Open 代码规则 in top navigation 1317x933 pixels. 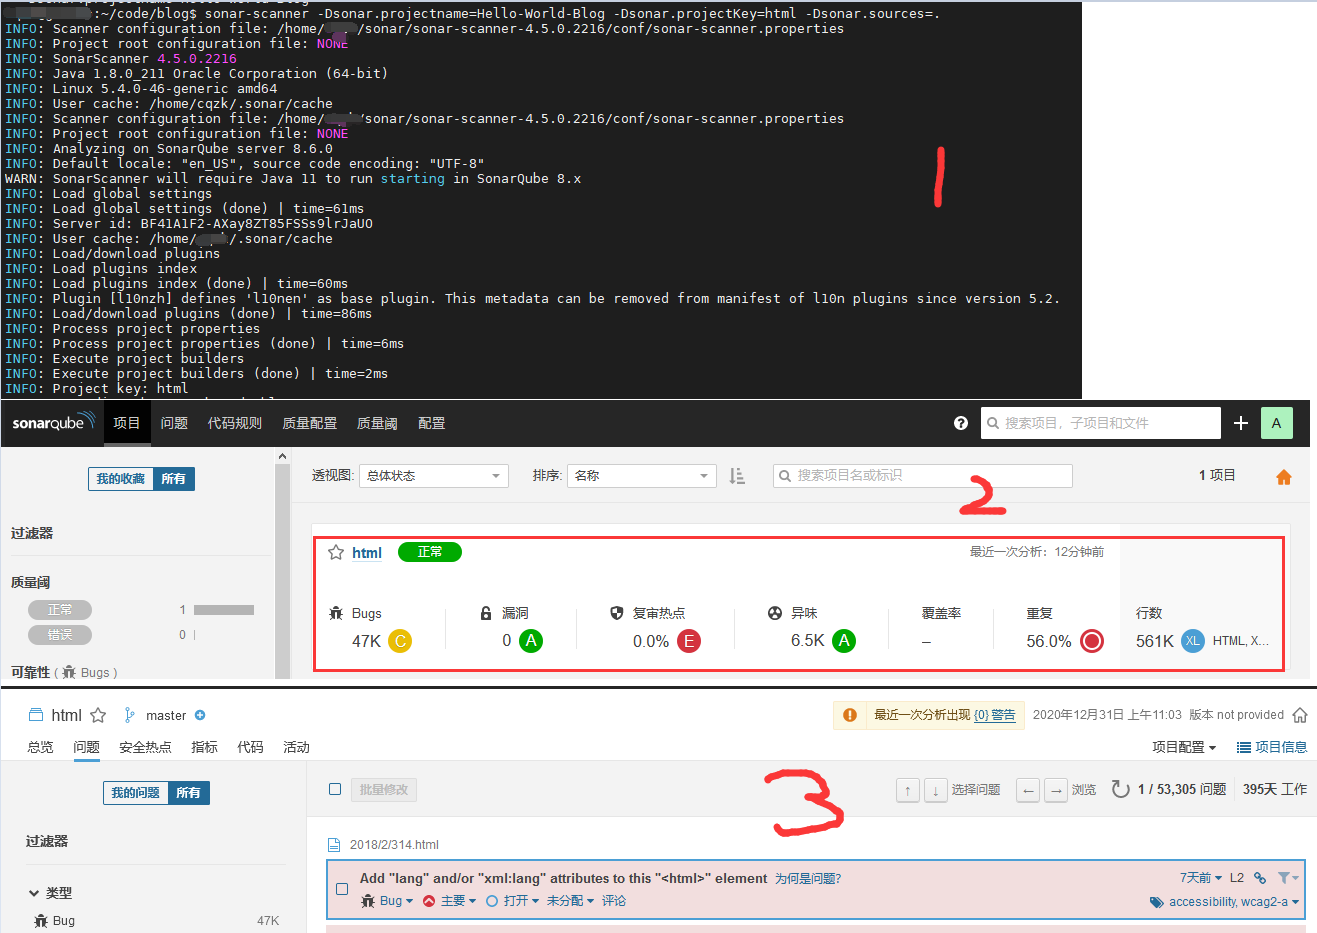coord(235,423)
